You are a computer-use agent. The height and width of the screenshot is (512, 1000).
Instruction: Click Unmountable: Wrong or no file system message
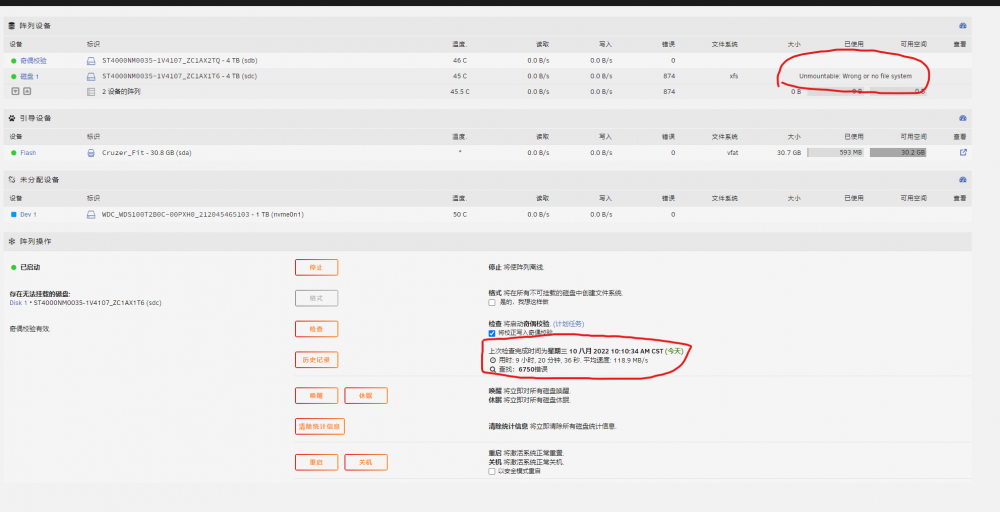click(x=855, y=76)
